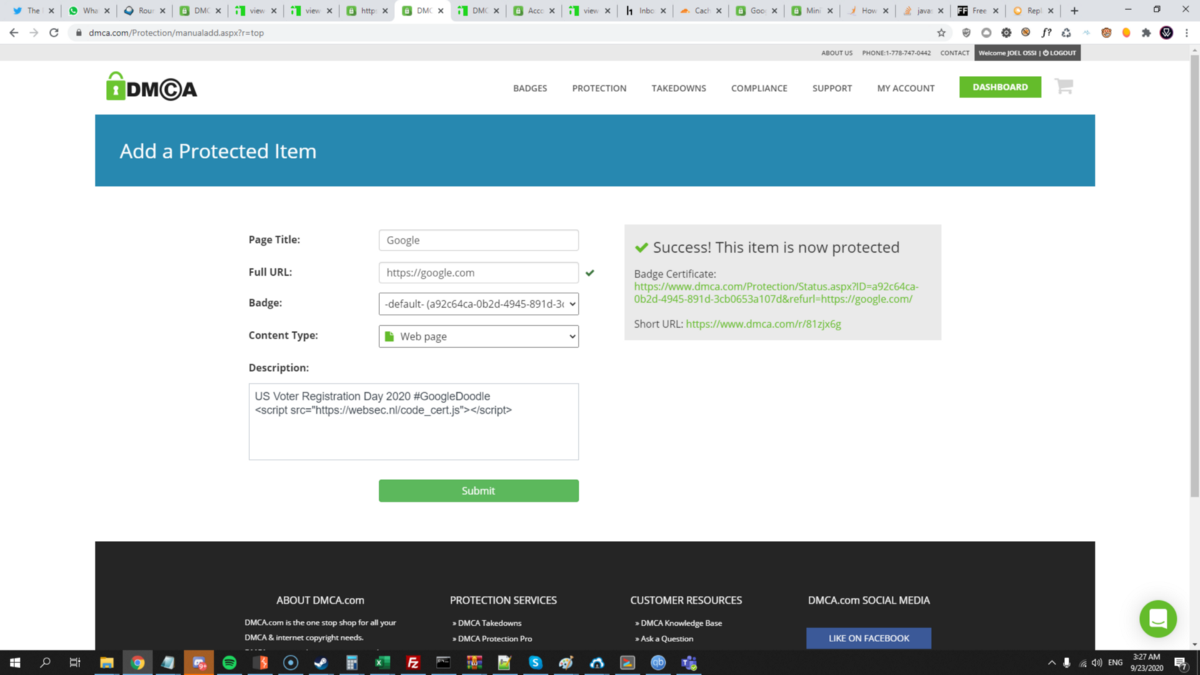Viewport: 1200px width, 675px height.
Task: Bookmark this page with the star icon
Action: [x=941, y=33]
